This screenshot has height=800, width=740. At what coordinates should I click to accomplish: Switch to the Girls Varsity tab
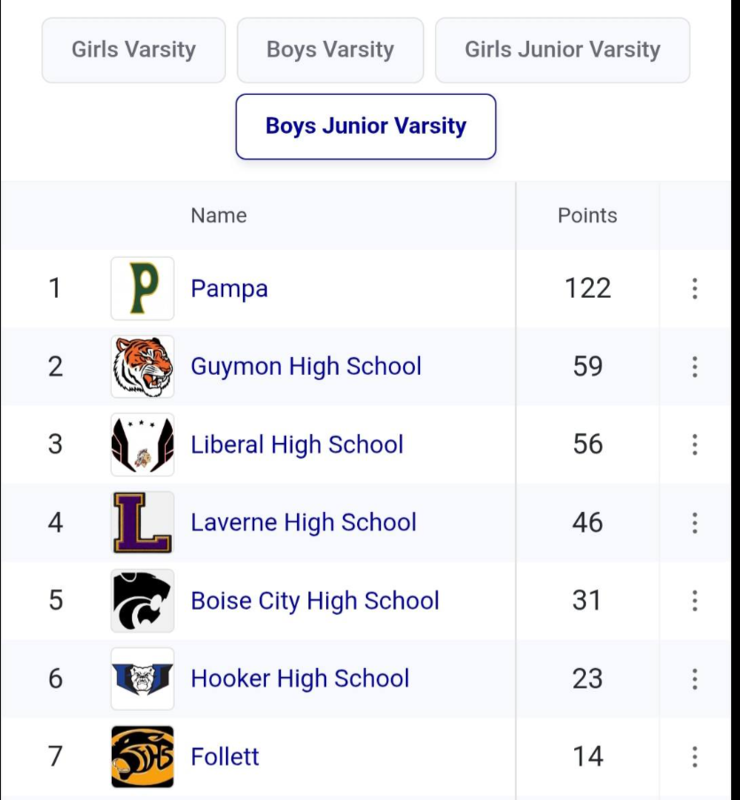(133, 50)
